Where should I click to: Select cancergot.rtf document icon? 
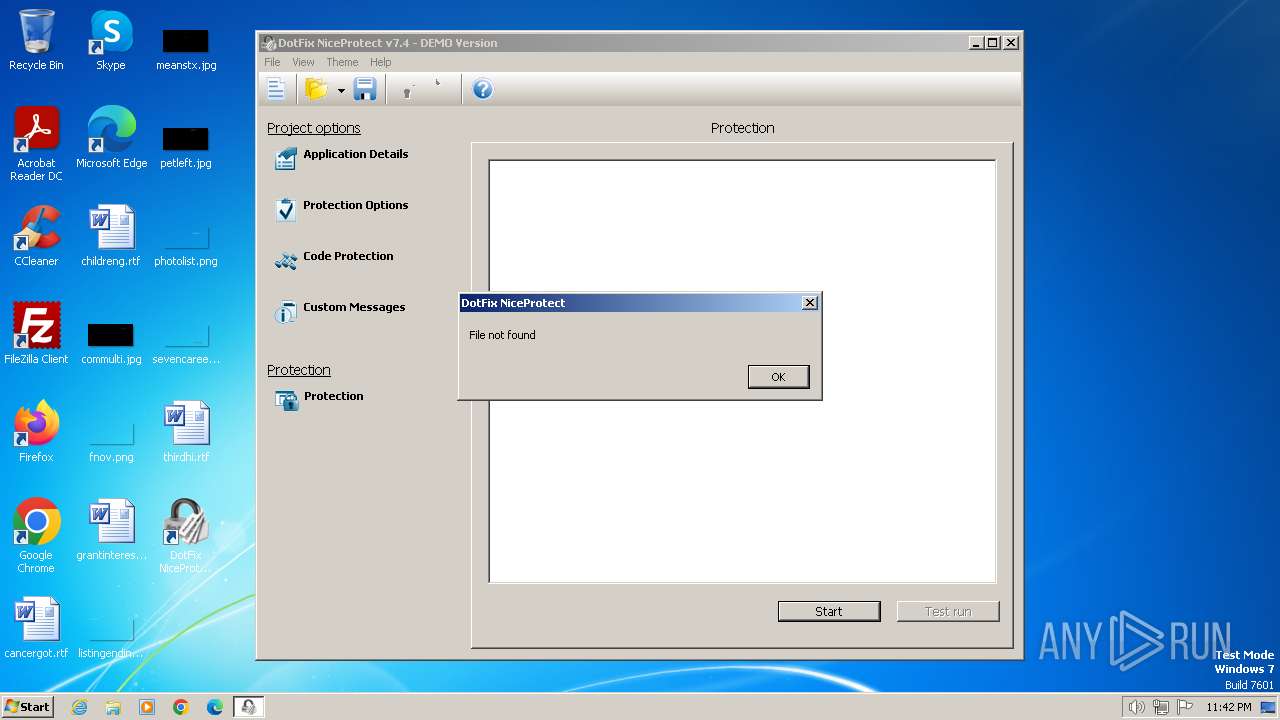coord(36,628)
